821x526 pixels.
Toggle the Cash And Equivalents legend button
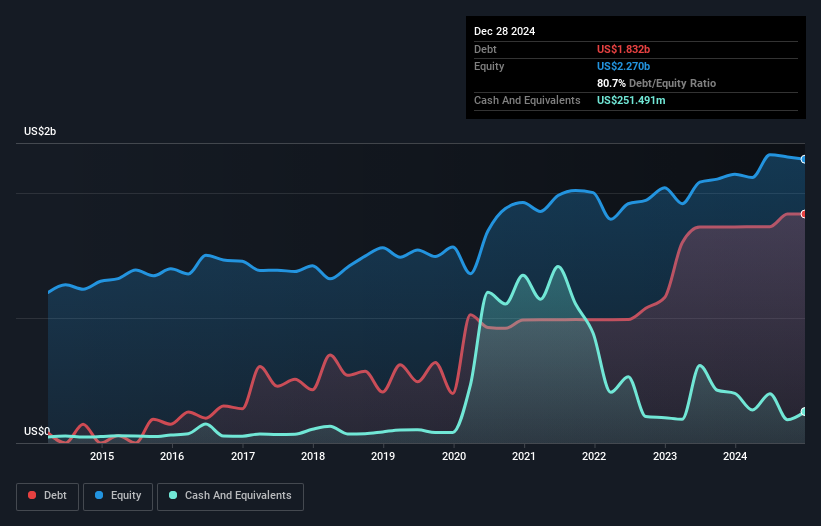[230, 496]
